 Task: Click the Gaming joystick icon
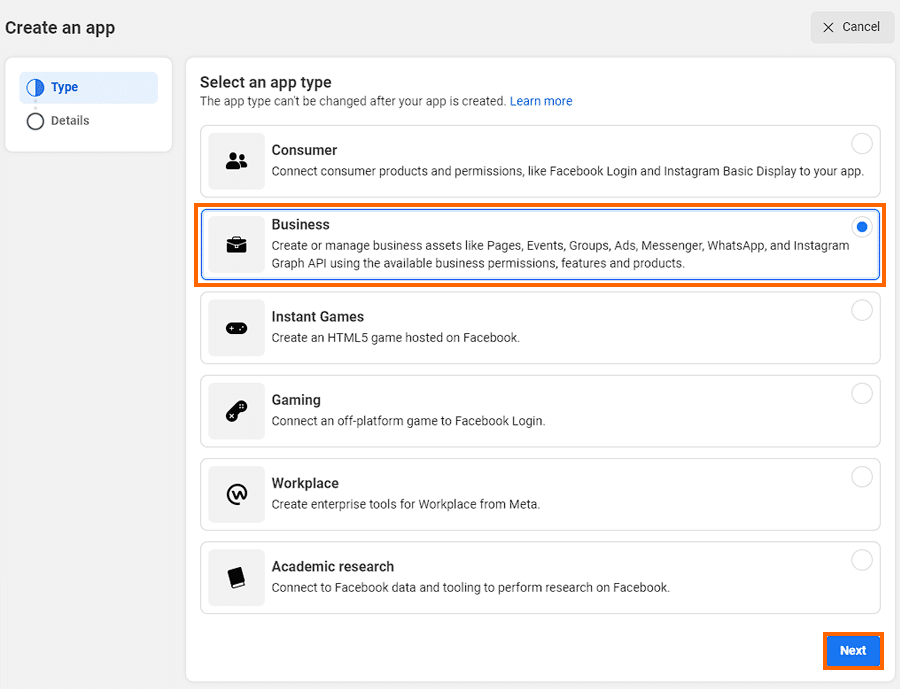coord(237,411)
